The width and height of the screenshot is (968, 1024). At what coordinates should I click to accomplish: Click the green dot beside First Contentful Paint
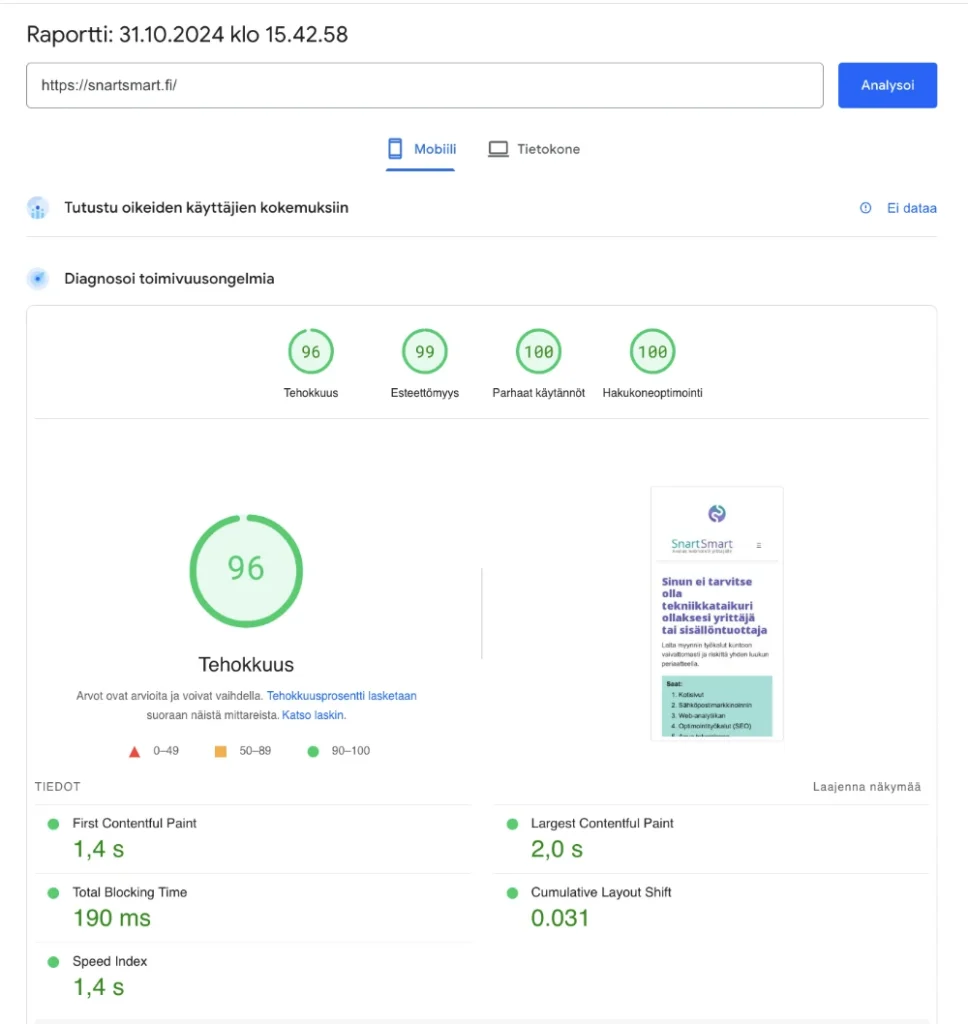coord(54,824)
